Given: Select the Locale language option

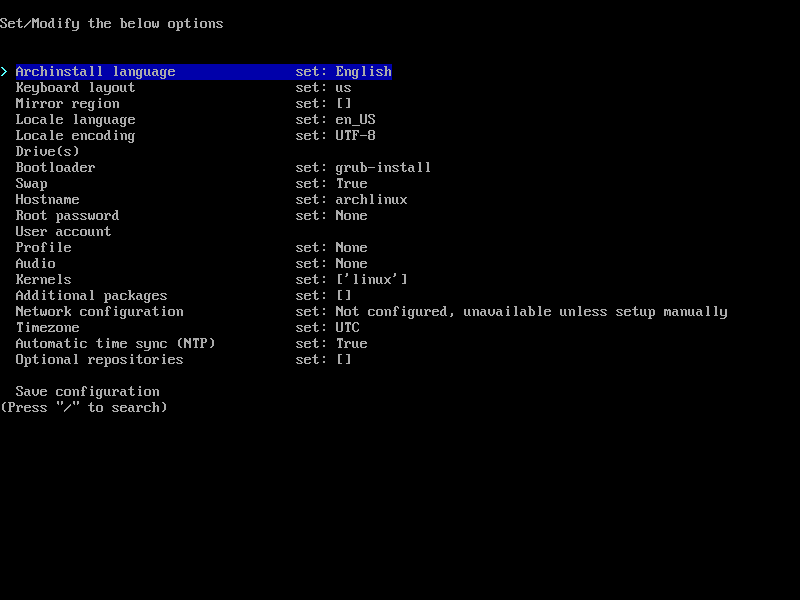Looking at the screenshot, I should (x=76, y=120).
